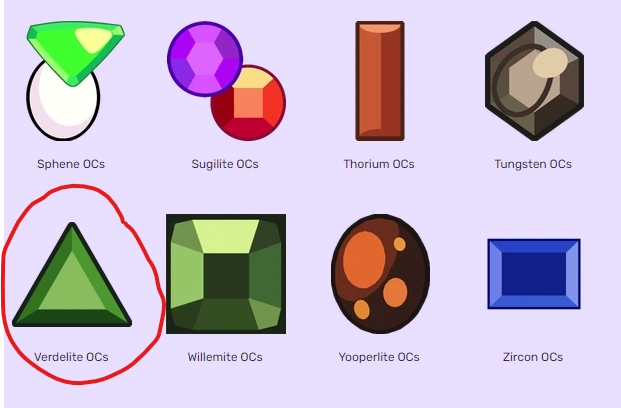Select the purple Sugilite gem icon
Screen dimensions: 621x408
pyautogui.click(x=205, y=59)
